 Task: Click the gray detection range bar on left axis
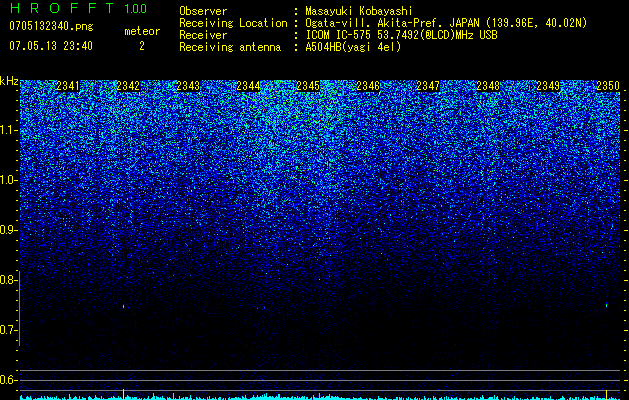click(19, 308)
